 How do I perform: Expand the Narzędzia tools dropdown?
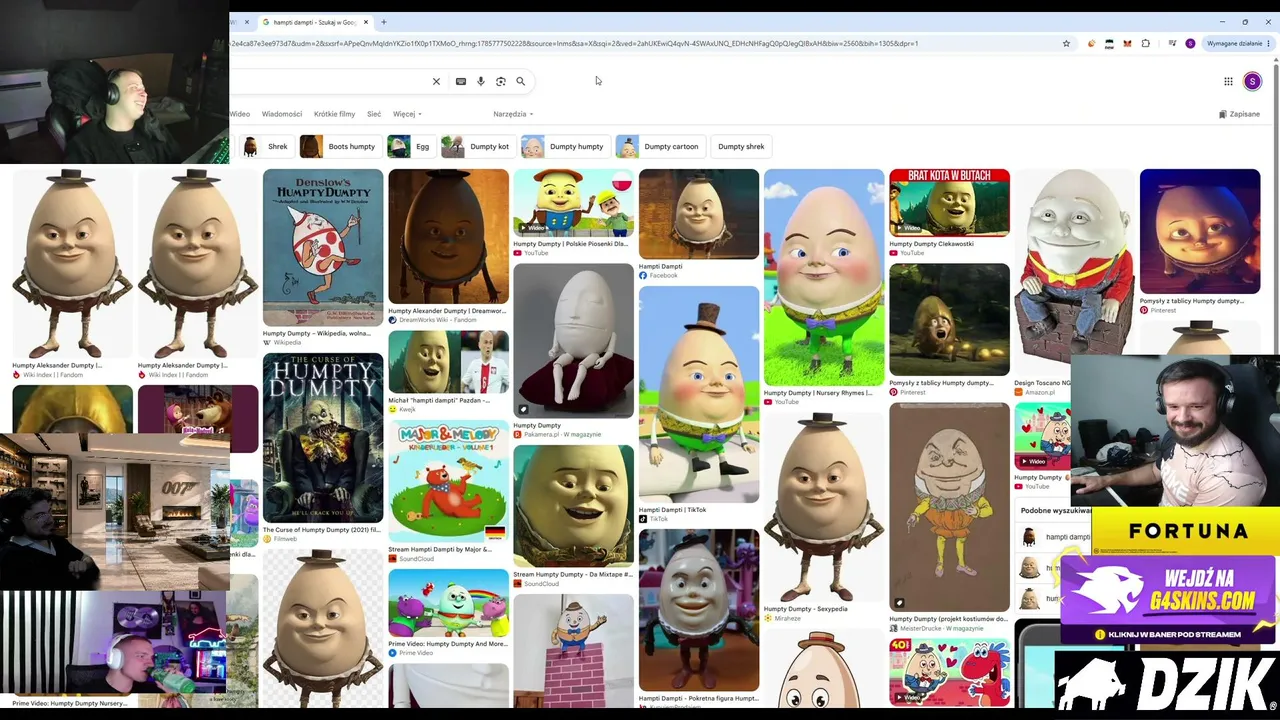(x=513, y=114)
